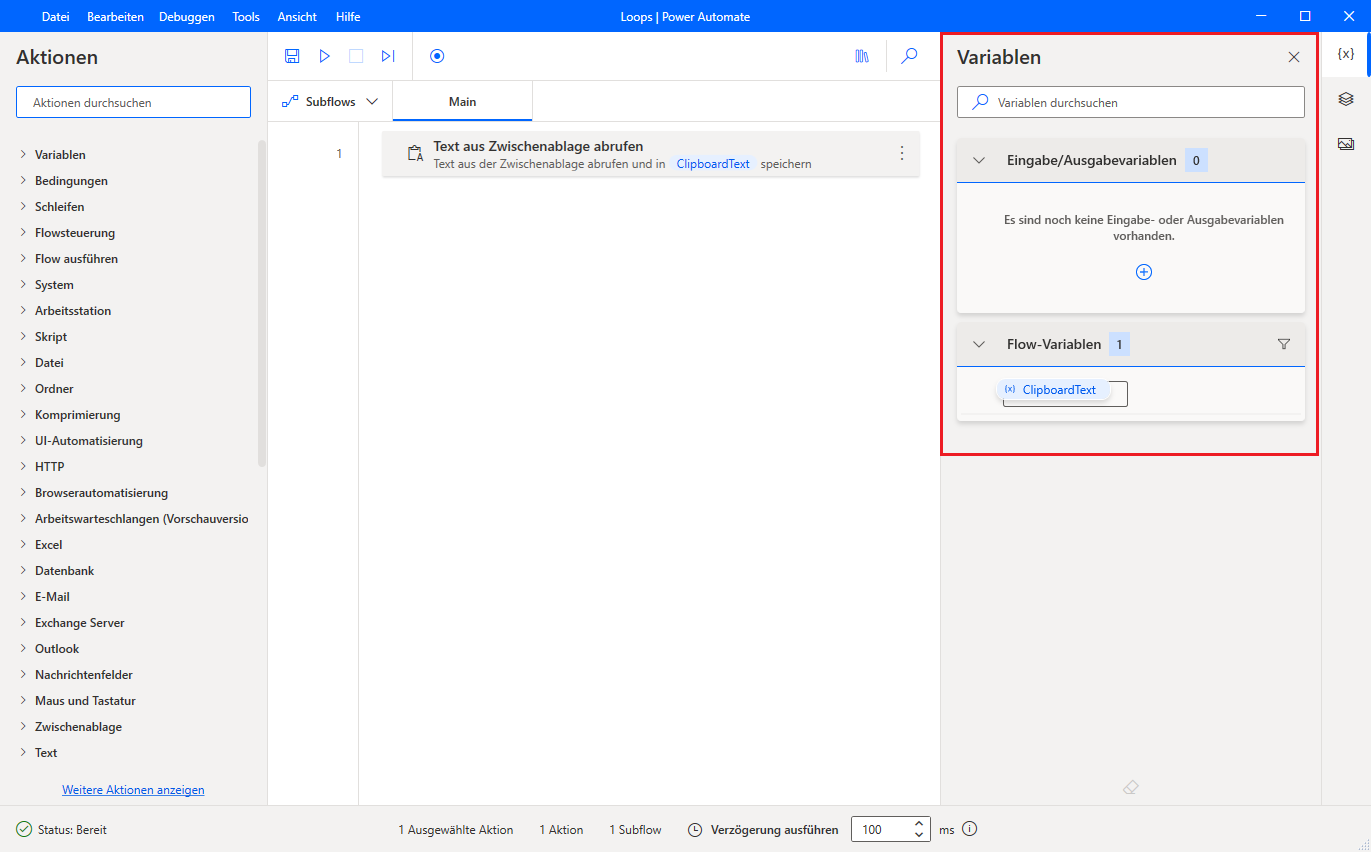This screenshot has width=1371, height=852.
Task: Expand the Outlook actions group
Action: click(x=23, y=648)
